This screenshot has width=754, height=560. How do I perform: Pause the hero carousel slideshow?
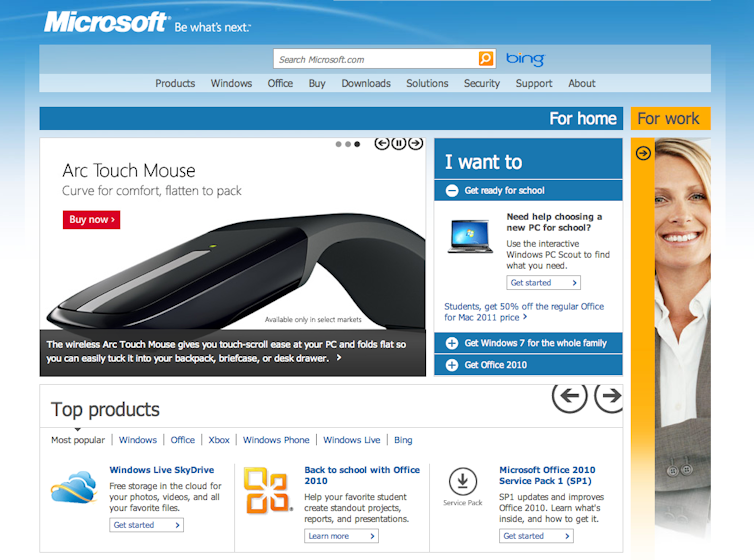point(399,143)
